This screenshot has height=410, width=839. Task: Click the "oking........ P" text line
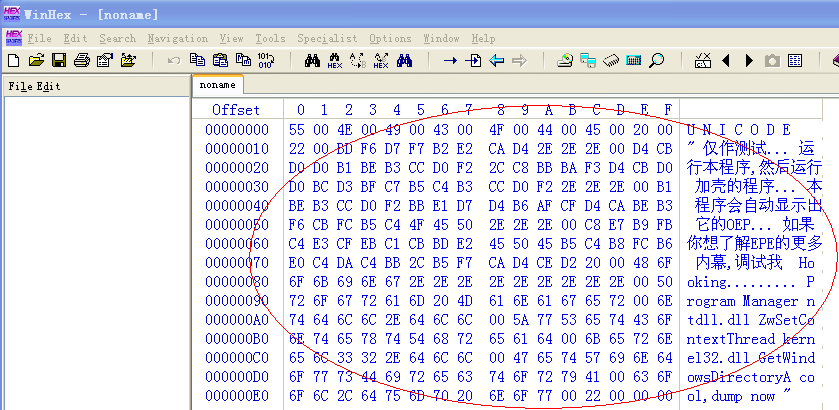pos(751,282)
